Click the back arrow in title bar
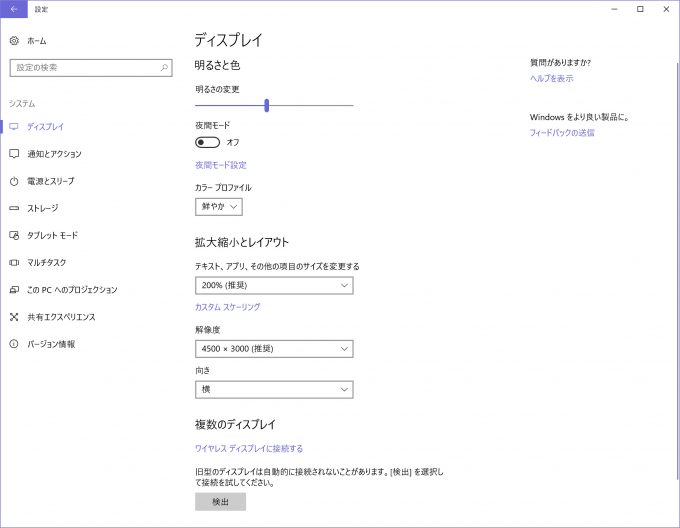Image resolution: width=680 pixels, height=528 pixels. tap(14, 9)
